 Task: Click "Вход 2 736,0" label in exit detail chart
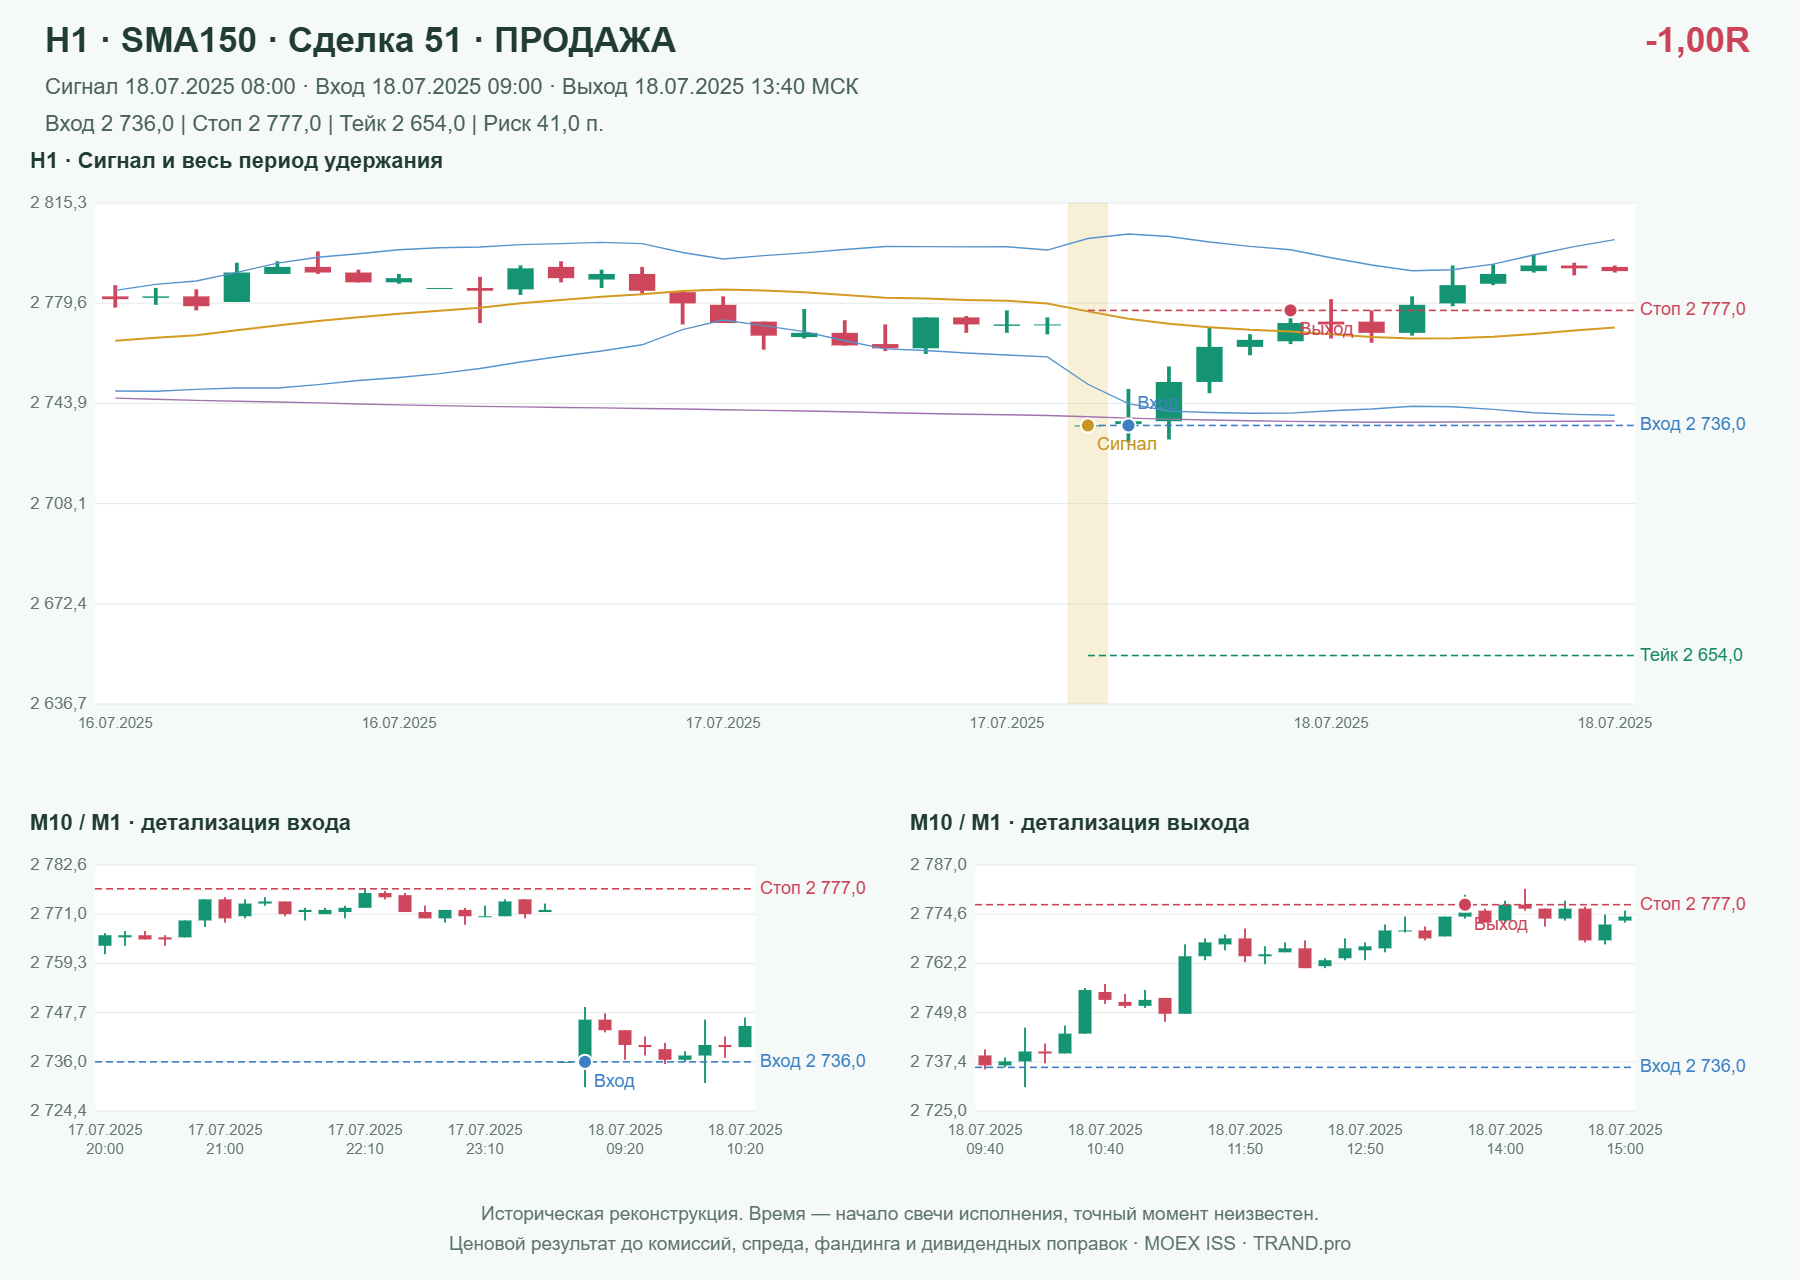click(x=1693, y=1066)
